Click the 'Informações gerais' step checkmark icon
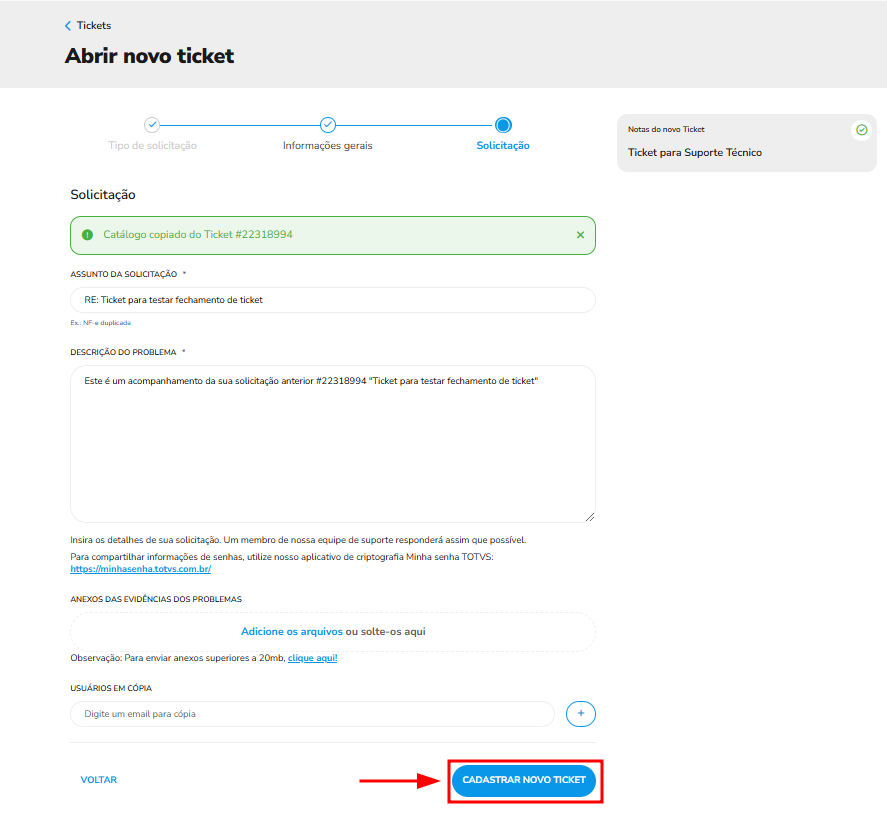The width and height of the screenshot is (887, 826). pyautogui.click(x=328, y=125)
